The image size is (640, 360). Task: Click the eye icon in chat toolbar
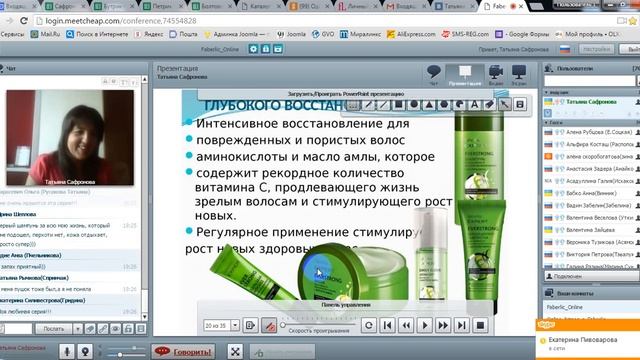point(116,329)
